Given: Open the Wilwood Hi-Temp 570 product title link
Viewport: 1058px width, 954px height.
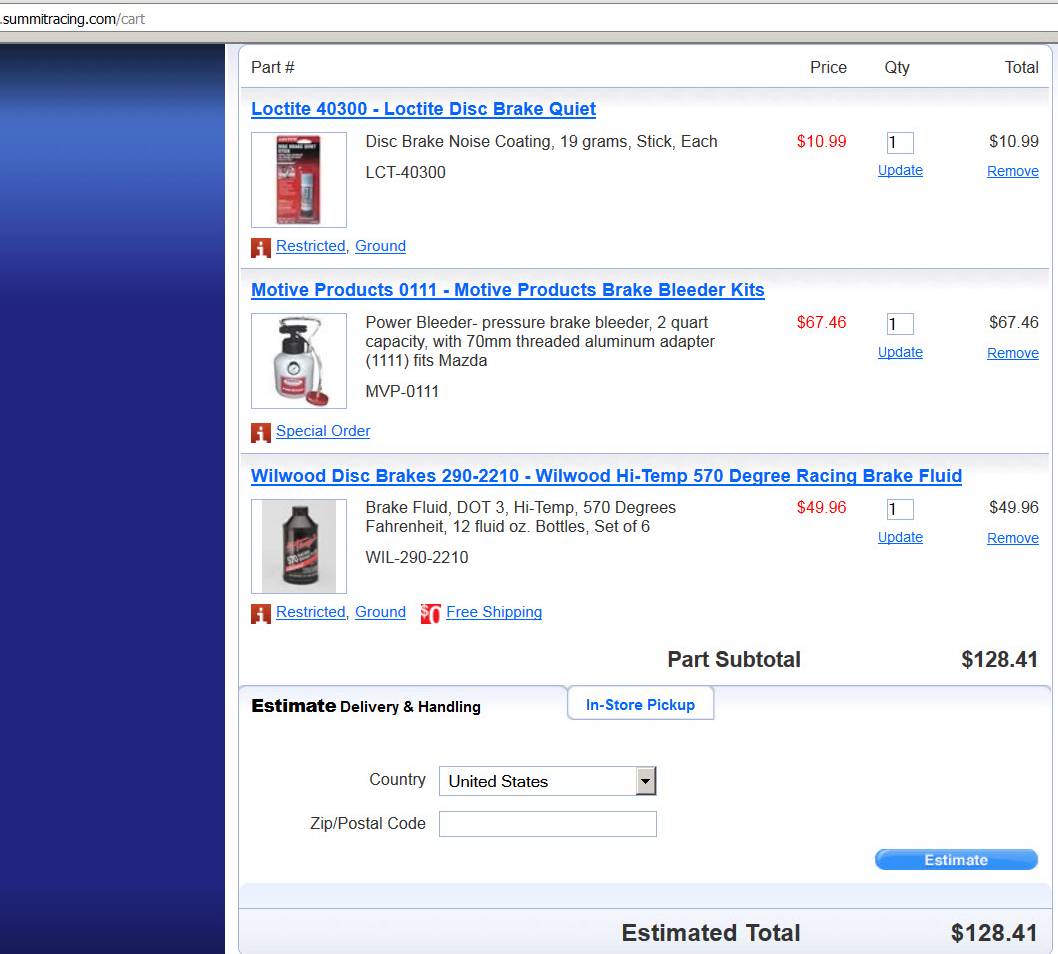Looking at the screenshot, I should point(606,476).
